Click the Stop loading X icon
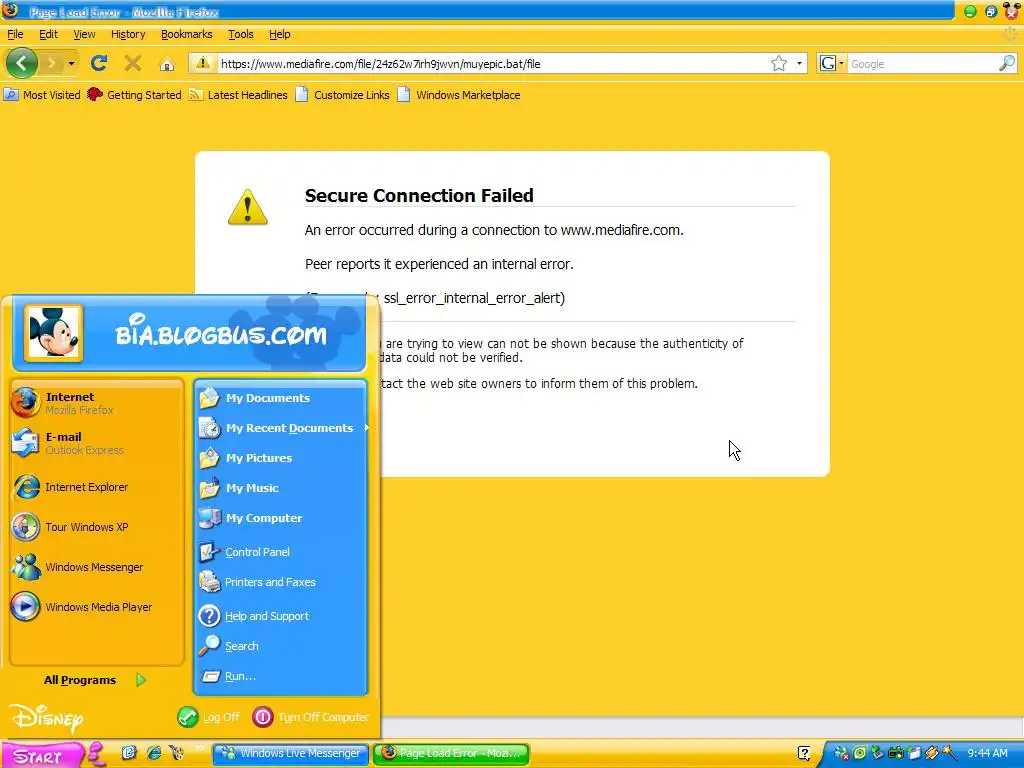 133,63
